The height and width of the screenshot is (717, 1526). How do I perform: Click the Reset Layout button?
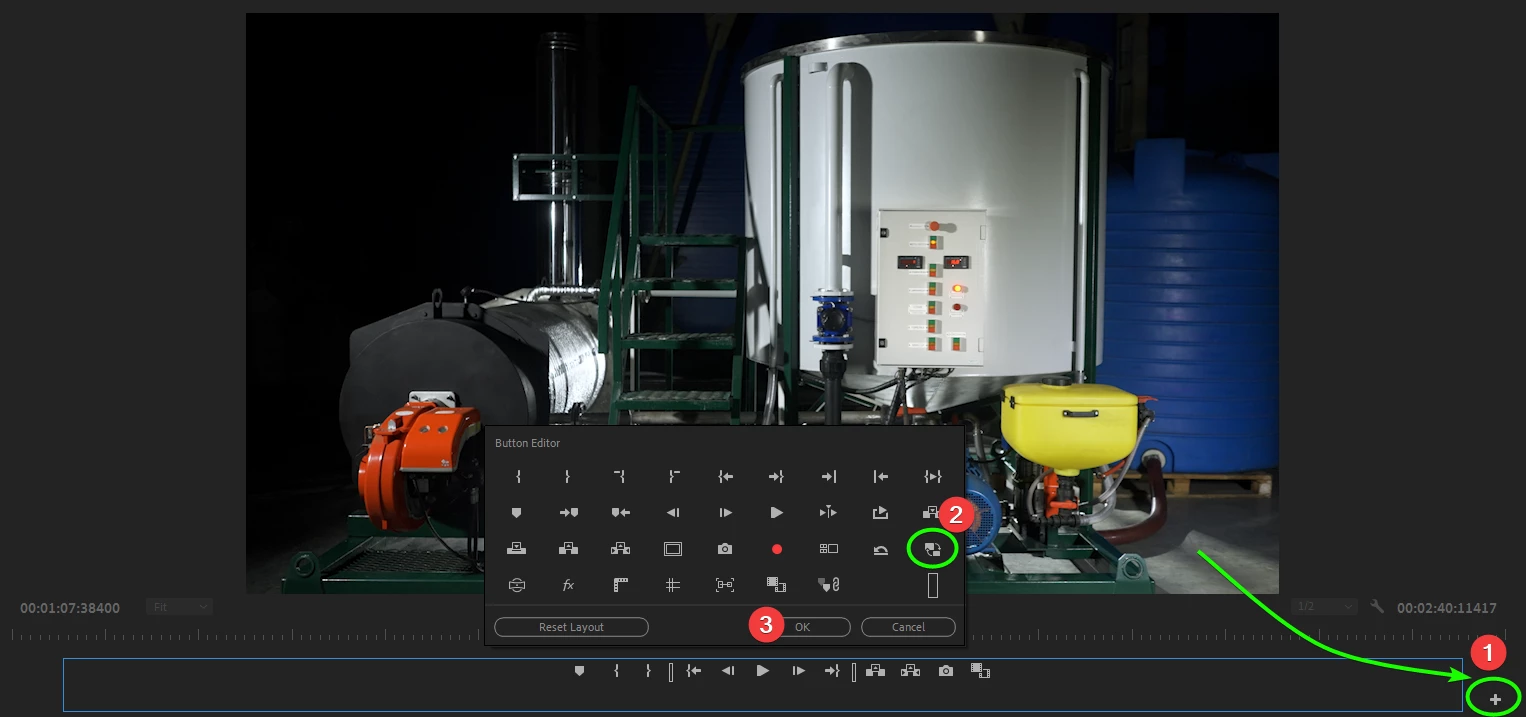(572, 627)
